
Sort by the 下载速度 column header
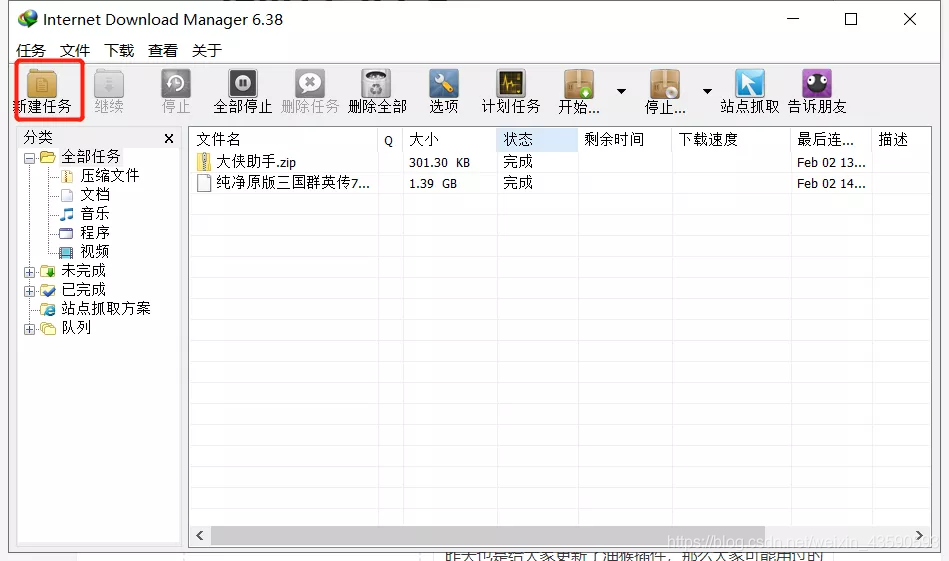[x=731, y=140]
